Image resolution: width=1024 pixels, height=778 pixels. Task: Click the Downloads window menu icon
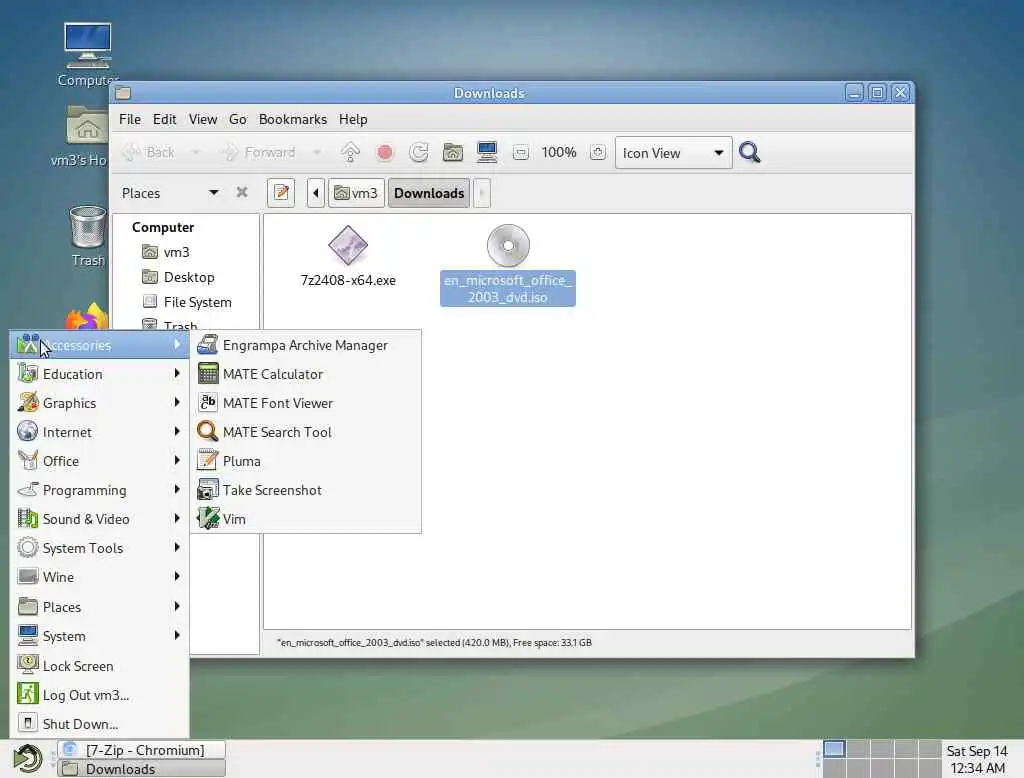pyautogui.click(x=123, y=93)
